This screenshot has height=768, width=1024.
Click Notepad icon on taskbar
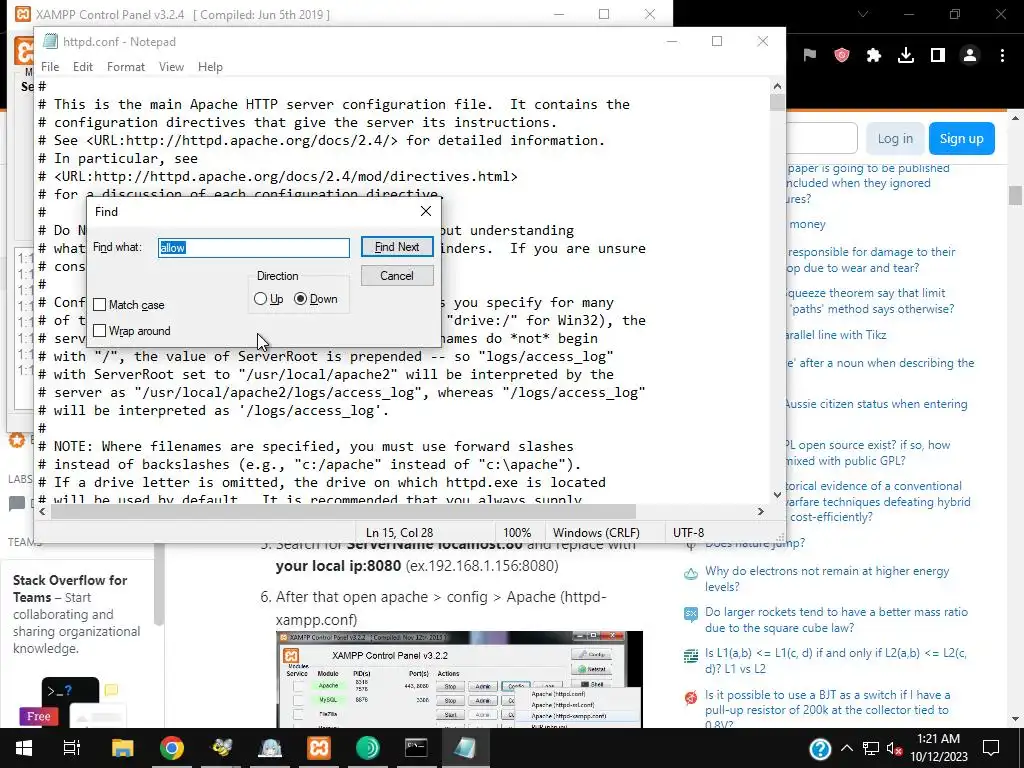pyautogui.click(x=465, y=748)
